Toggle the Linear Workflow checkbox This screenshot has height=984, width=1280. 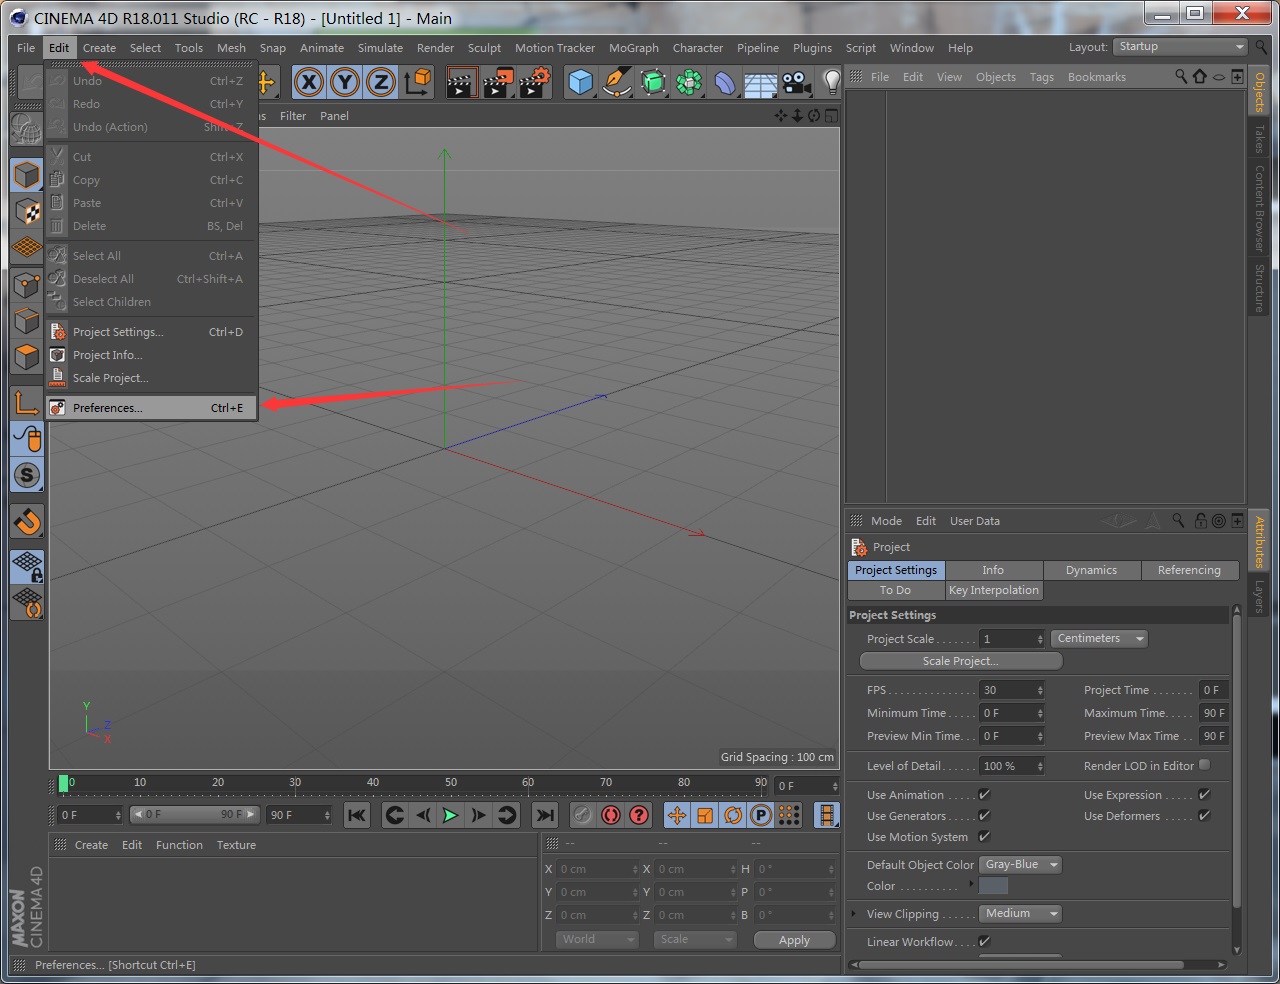click(x=984, y=941)
